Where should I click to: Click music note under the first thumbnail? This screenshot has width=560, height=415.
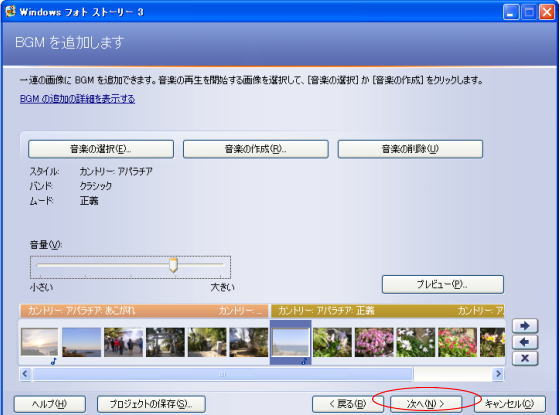[x=54, y=361]
